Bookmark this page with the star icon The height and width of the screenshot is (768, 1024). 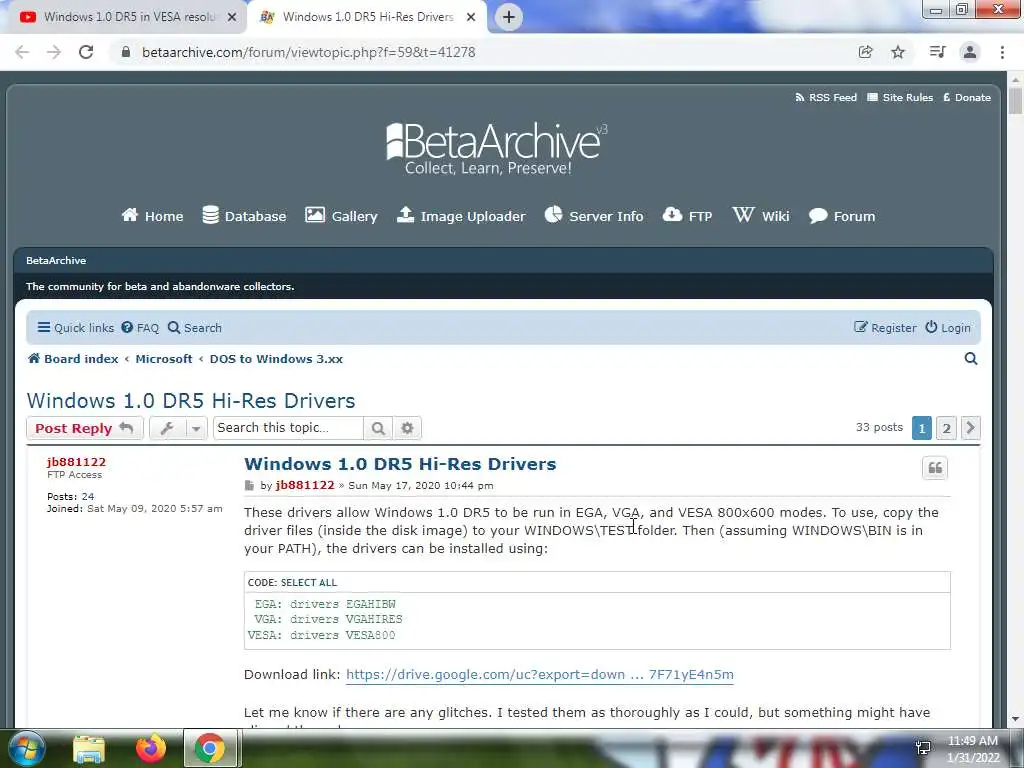point(898,52)
